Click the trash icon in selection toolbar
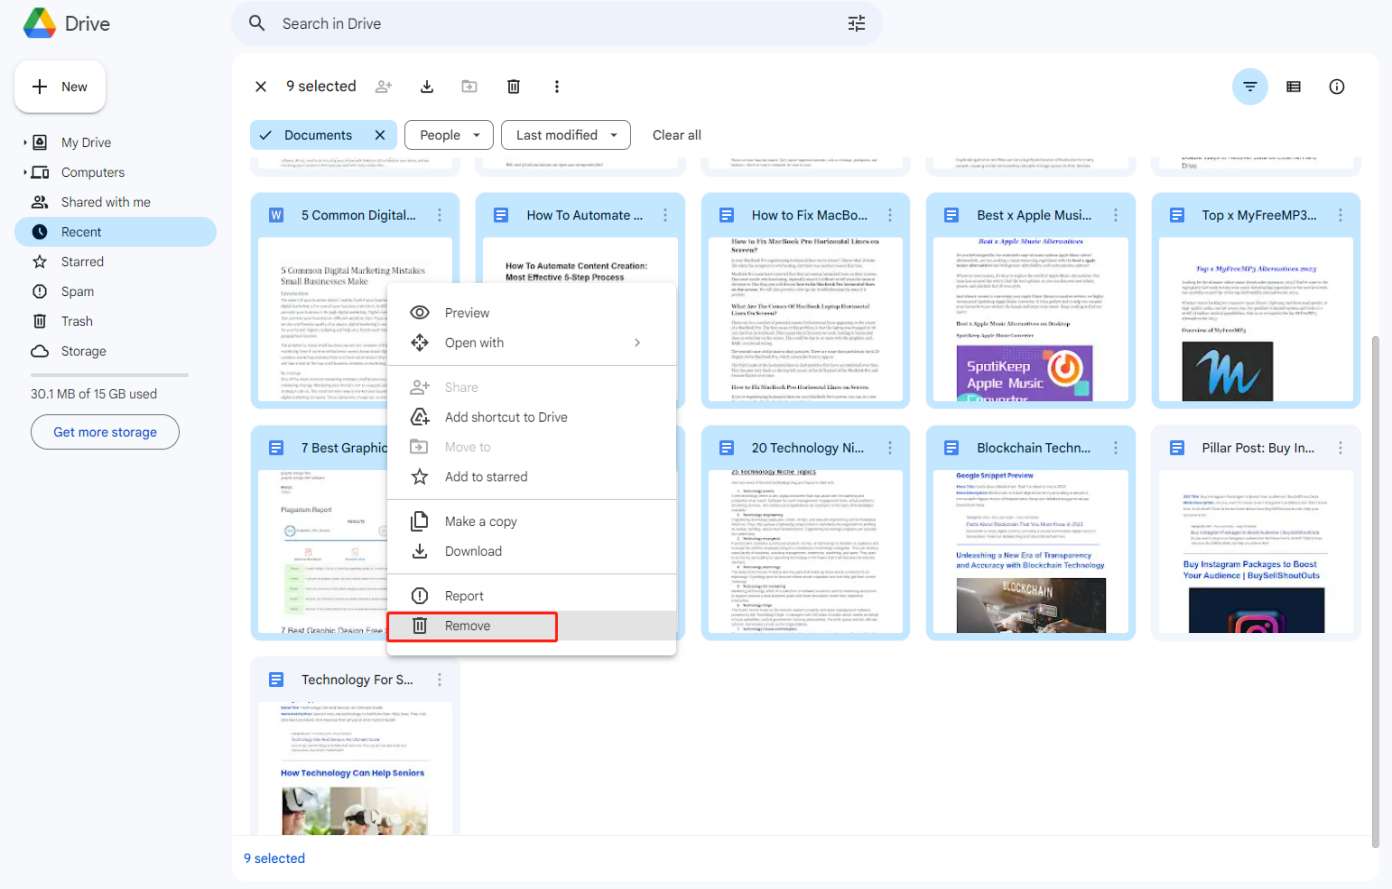The width and height of the screenshot is (1392, 889). pyautogui.click(x=513, y=87)
